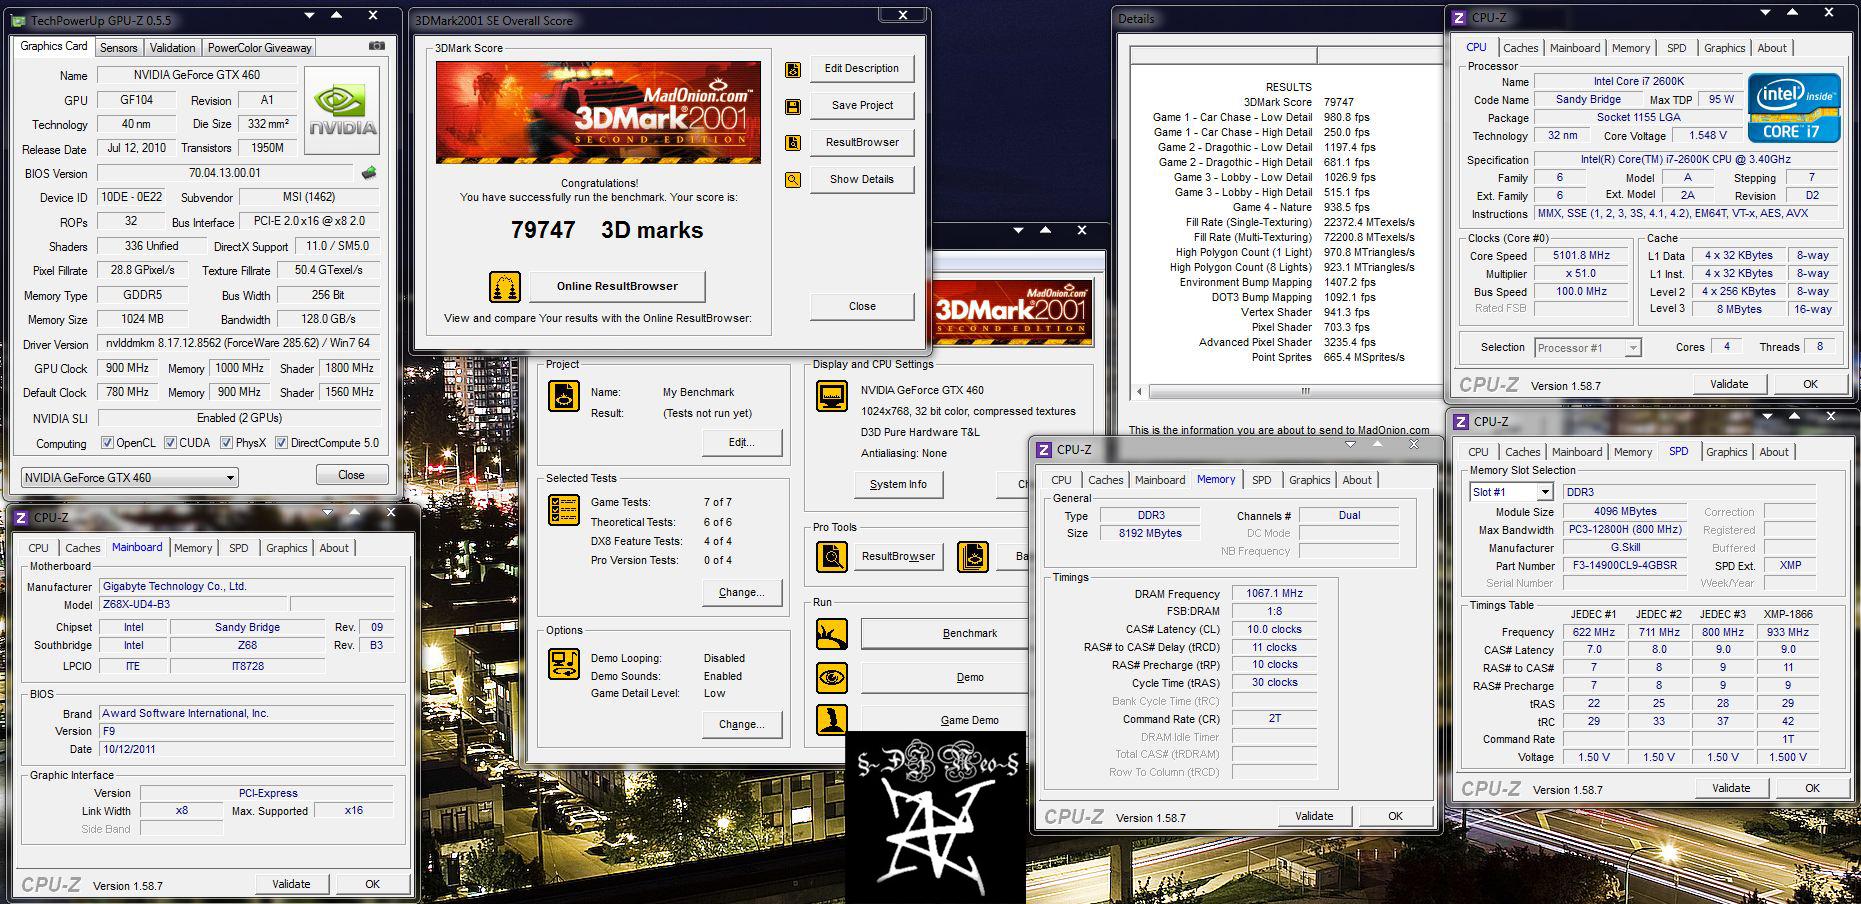The image size is (1861, 904).
Task: Click the Edit Description icon in 3DMark
Action: (793, 69)
